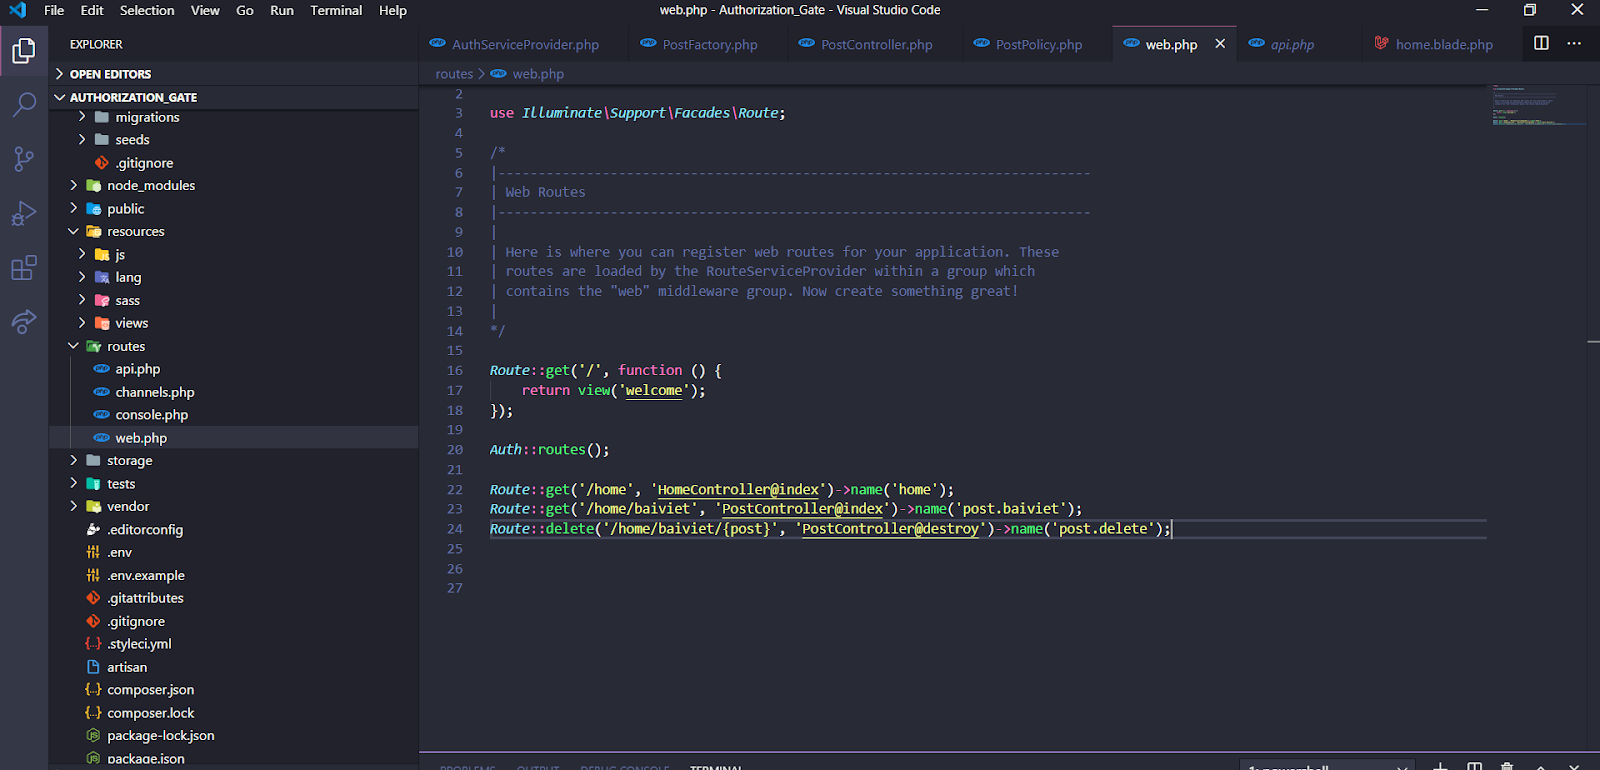The image size is (1600, 770).
Task: Open the File menu
Action: [x=54, y=10]
